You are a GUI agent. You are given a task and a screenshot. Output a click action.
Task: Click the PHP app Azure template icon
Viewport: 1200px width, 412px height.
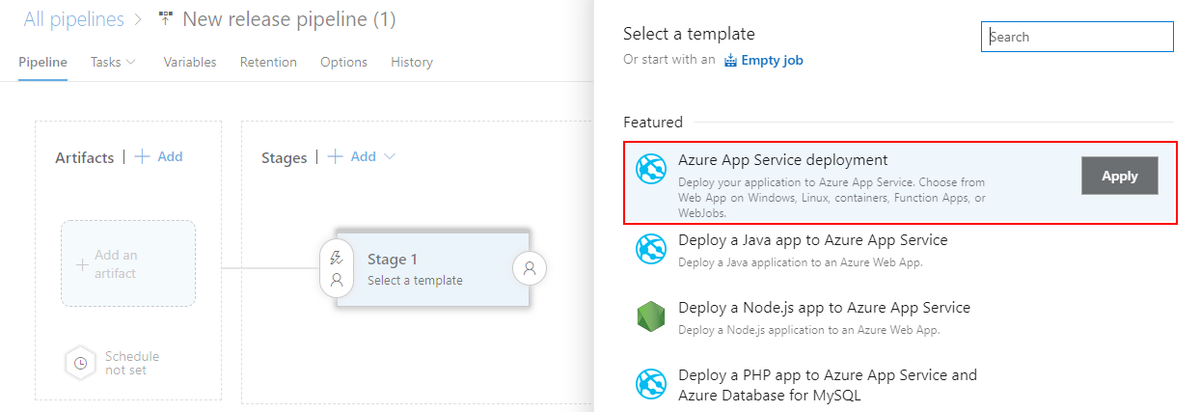651,384
